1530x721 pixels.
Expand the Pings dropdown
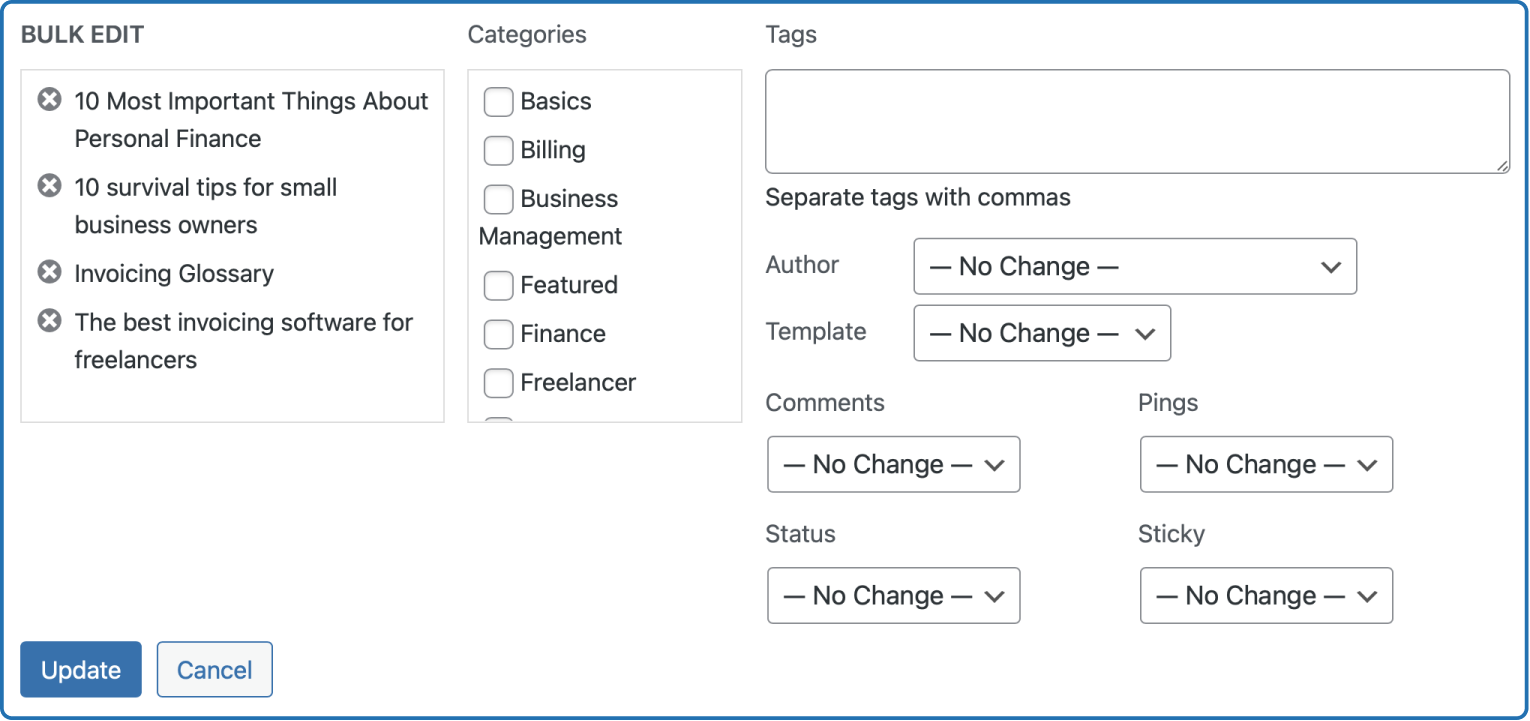(1266, 464)
